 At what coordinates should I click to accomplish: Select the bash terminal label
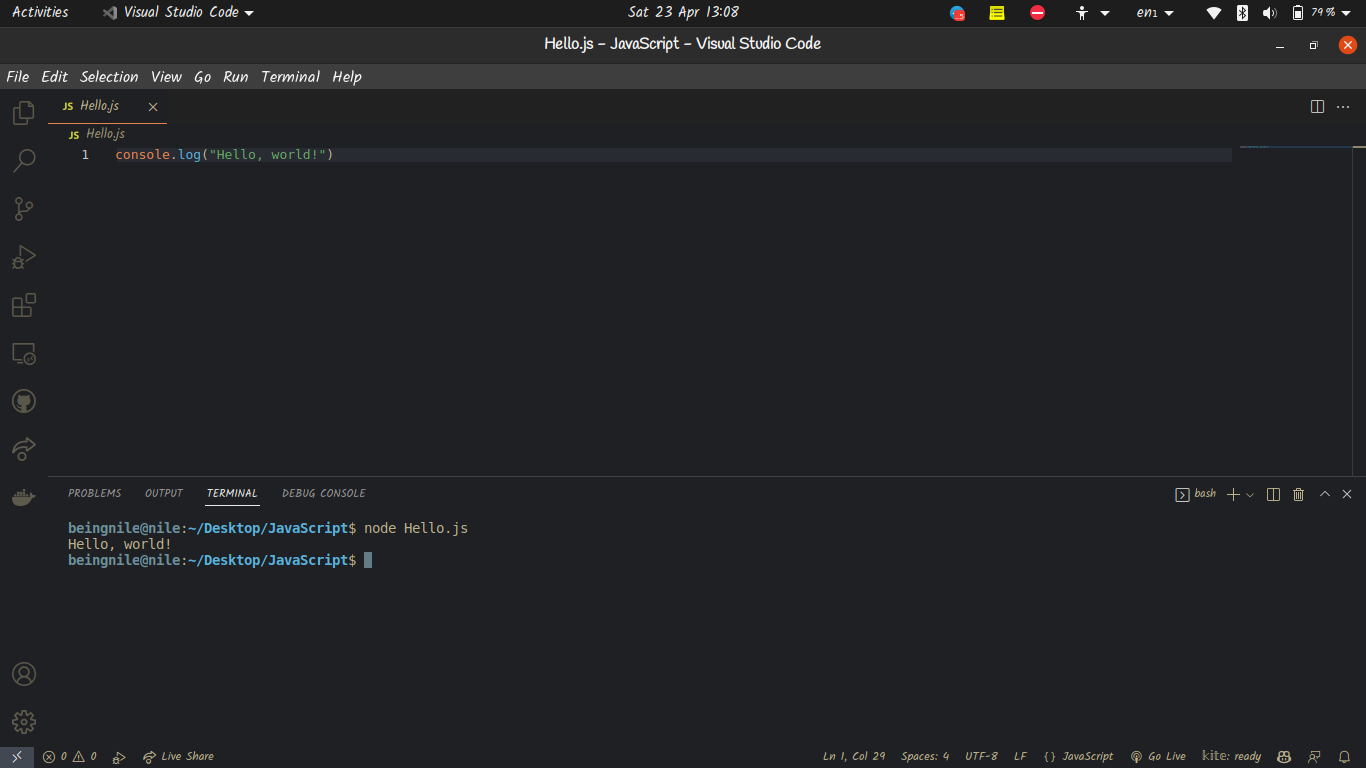[x=1196, y=494]
